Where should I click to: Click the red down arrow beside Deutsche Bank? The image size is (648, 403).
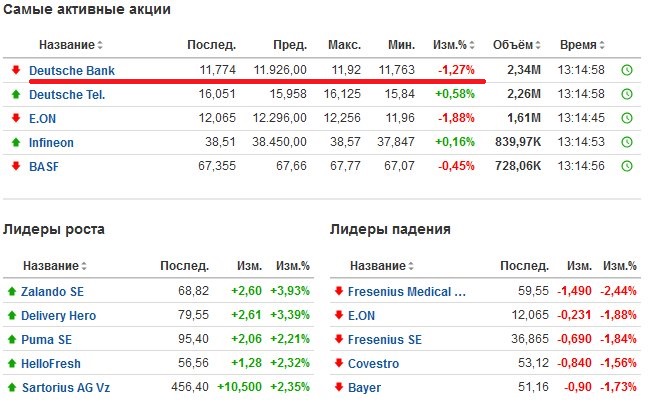(x=16, y=70)
